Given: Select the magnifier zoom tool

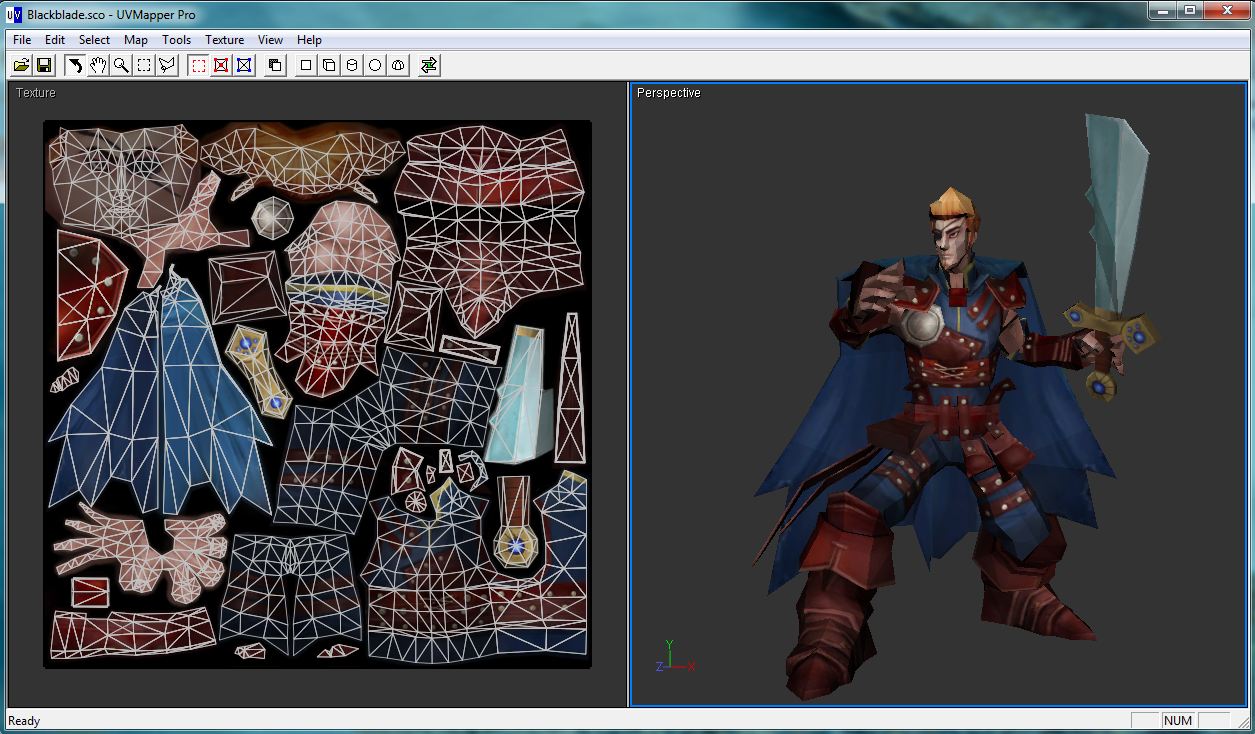Looking at the screenshot, I should (121, 64).
